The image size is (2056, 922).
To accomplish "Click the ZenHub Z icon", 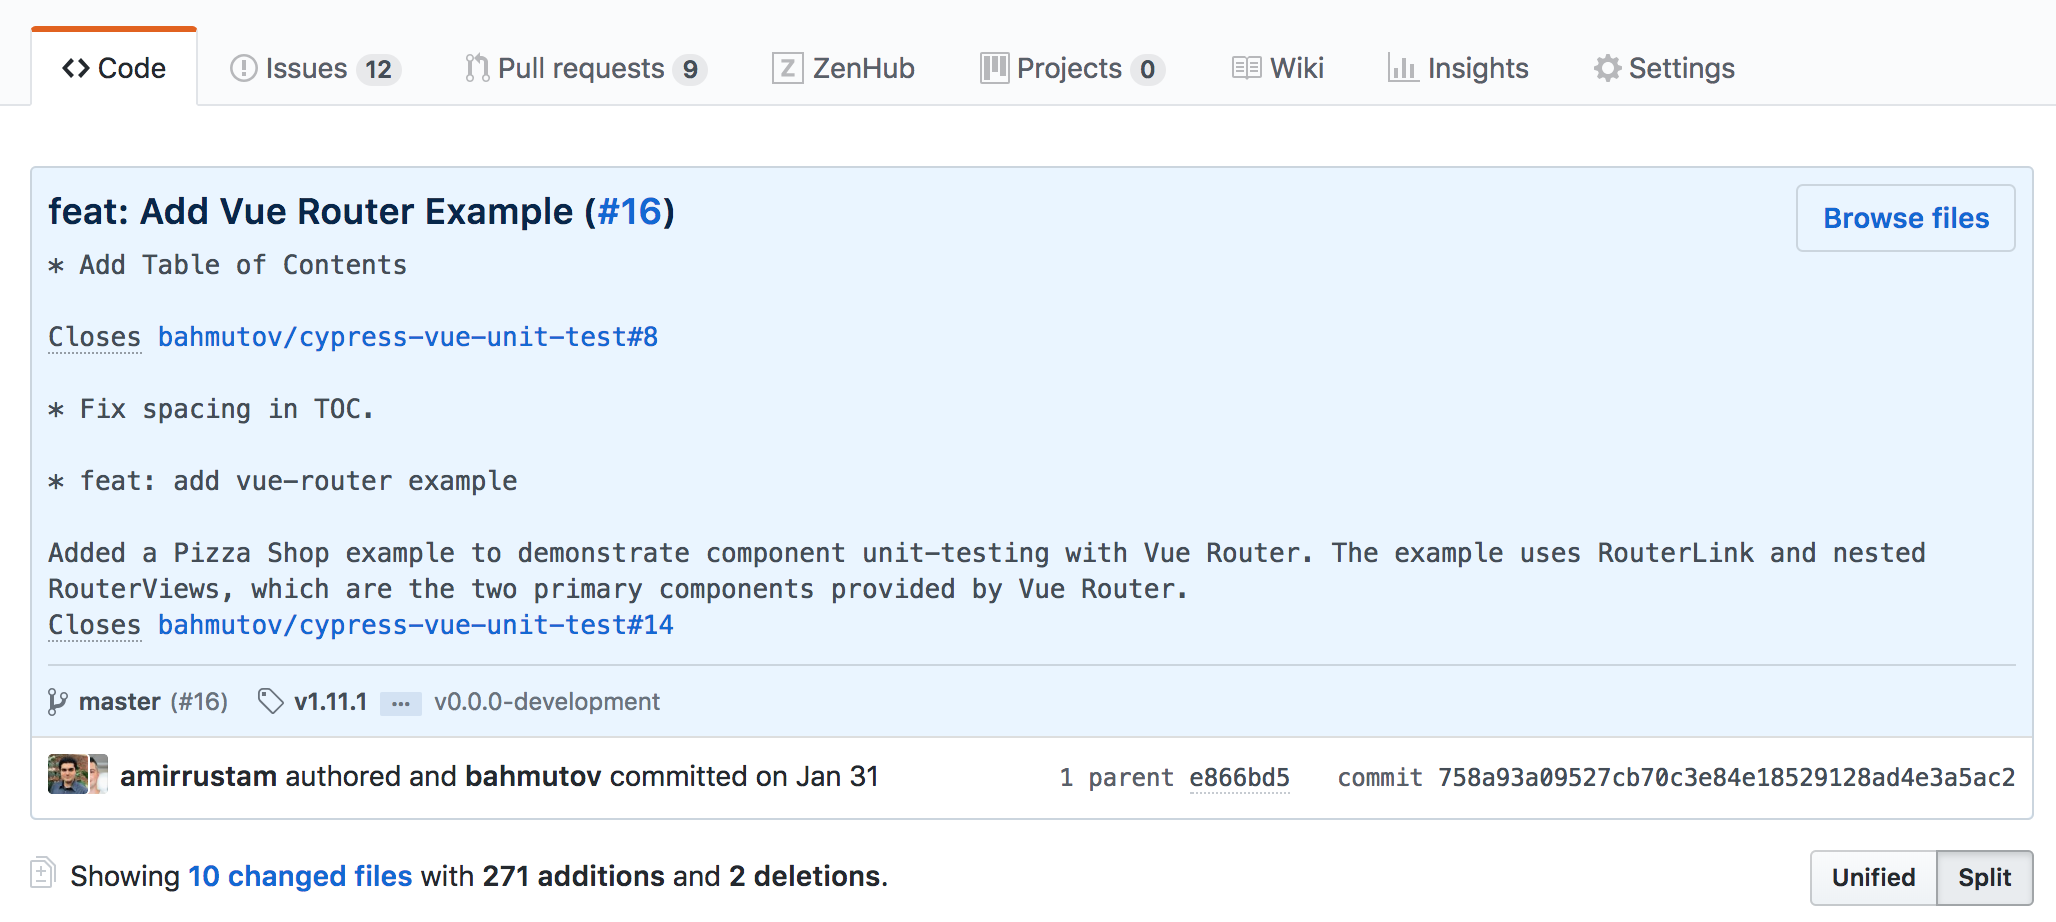I will (x=788, y=68).
